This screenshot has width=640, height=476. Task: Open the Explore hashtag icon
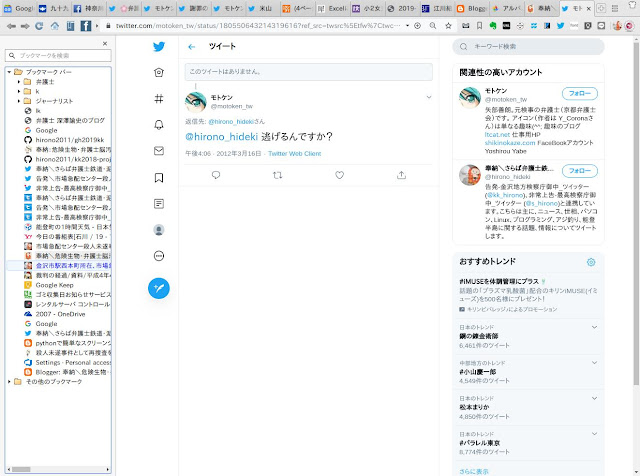[x=159, y=98]
